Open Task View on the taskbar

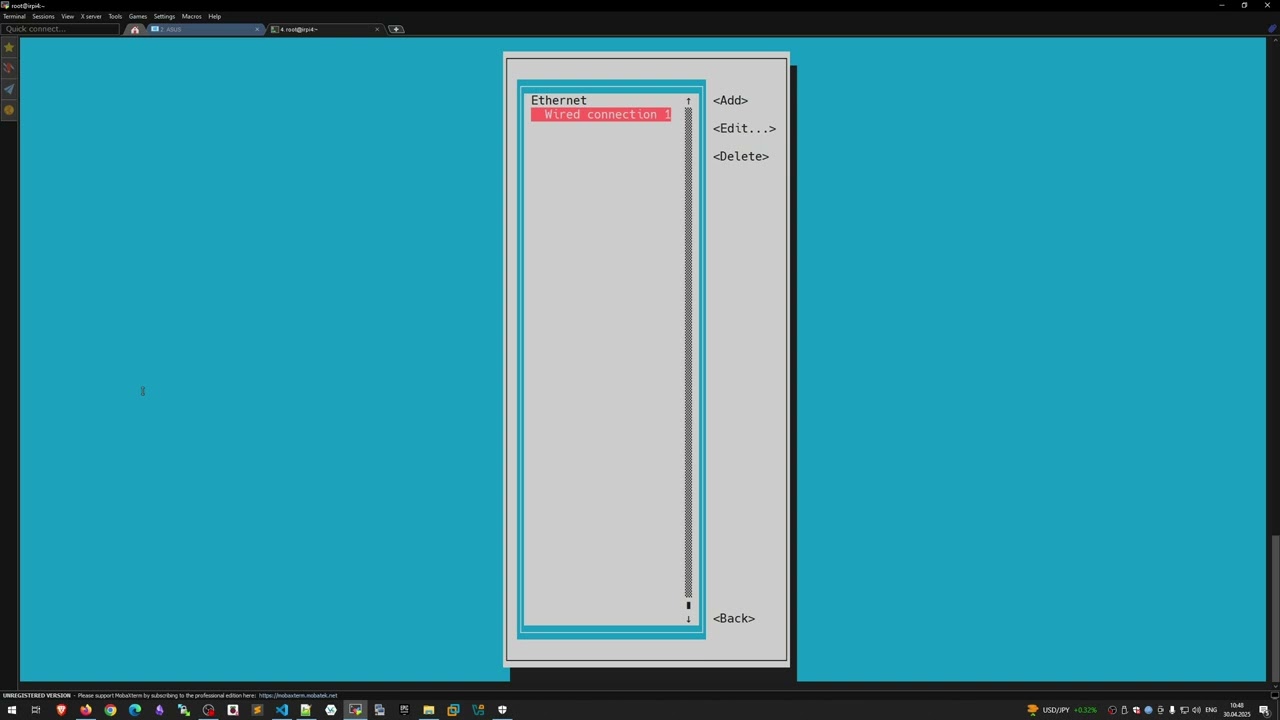[x=35, y=710]
